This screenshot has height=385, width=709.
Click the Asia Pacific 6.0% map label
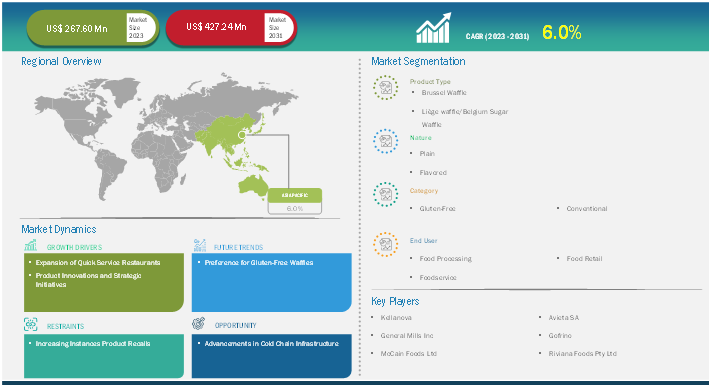pyautogui.click(x=295, y=201)
